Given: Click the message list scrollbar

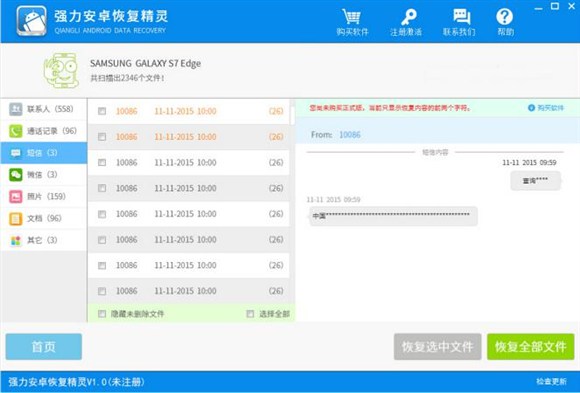Looking at the screenshot, I should (292, 116).
